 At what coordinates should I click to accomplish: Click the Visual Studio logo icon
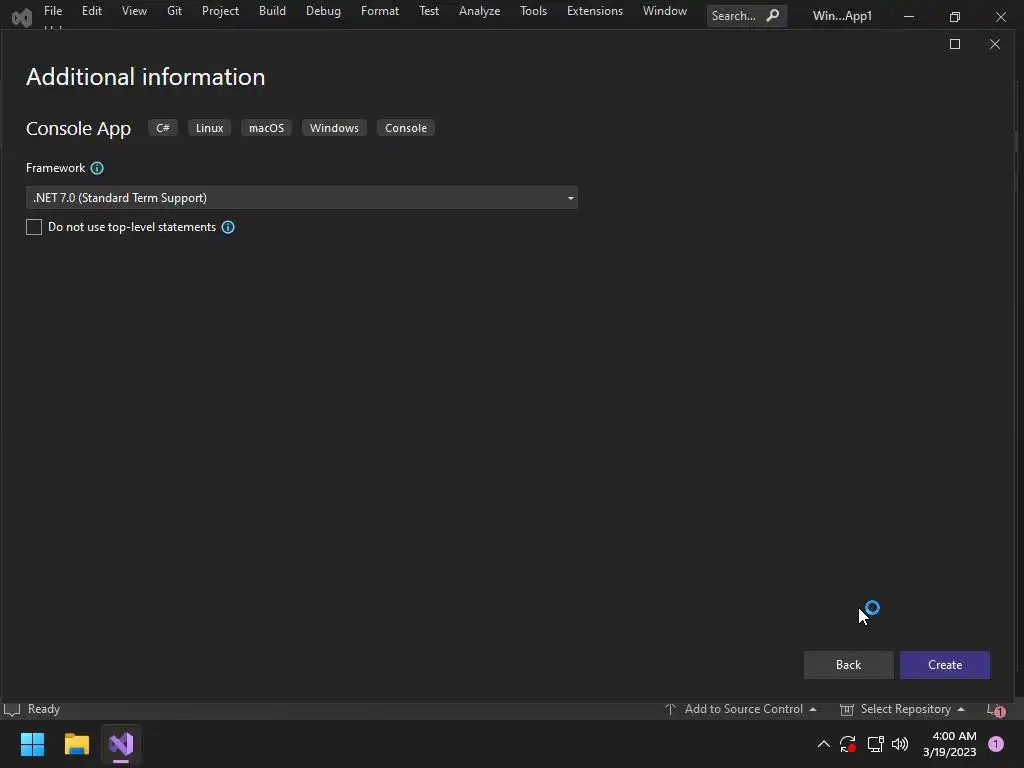point(22,18)
